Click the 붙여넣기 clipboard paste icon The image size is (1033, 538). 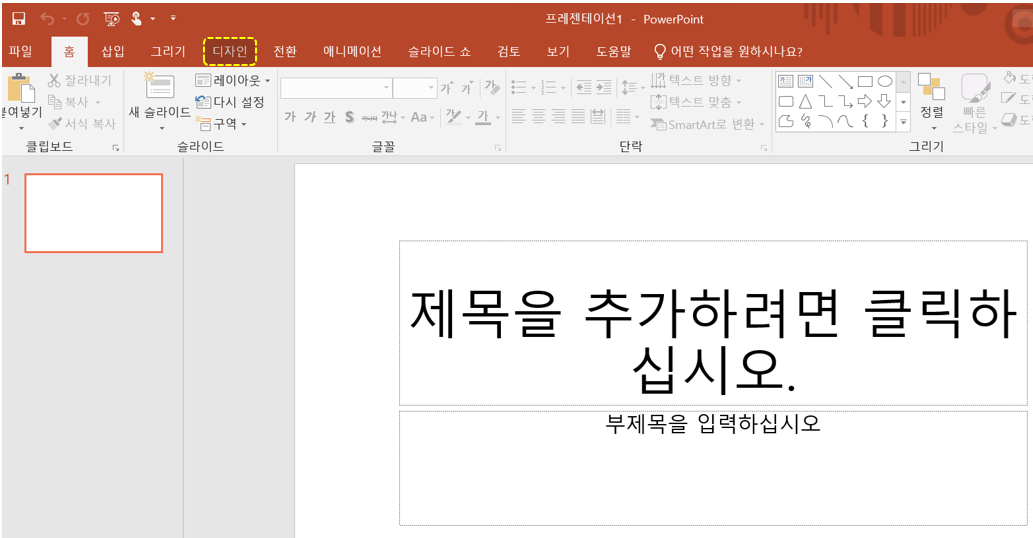pos(20,87)
